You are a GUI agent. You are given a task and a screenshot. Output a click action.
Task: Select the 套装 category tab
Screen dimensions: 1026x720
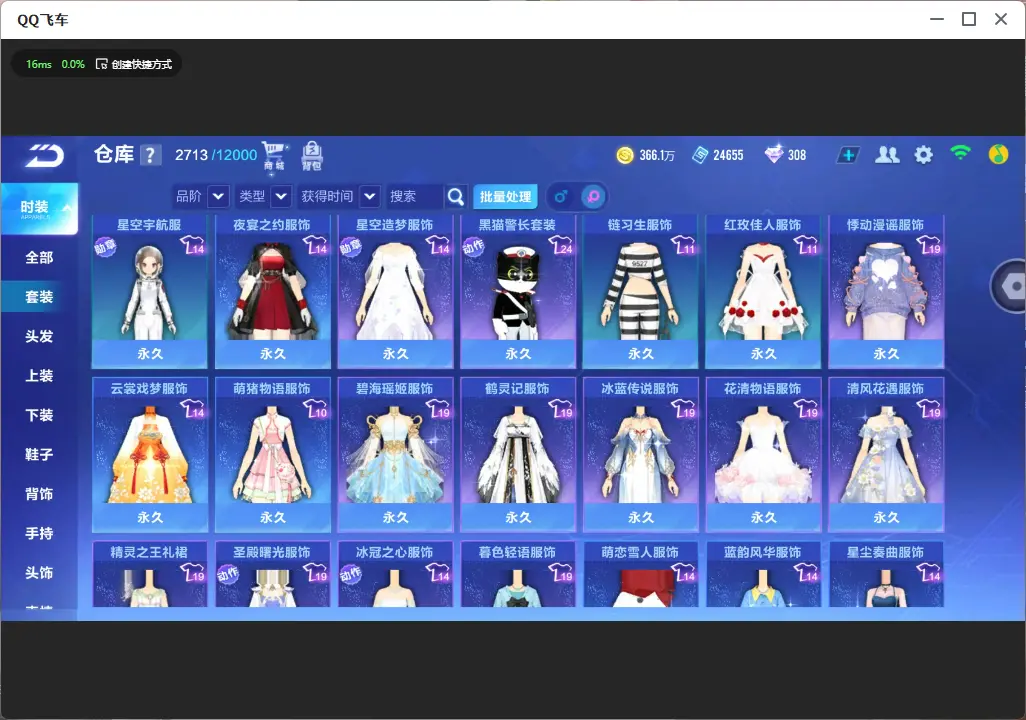click(x=39, y=297)
